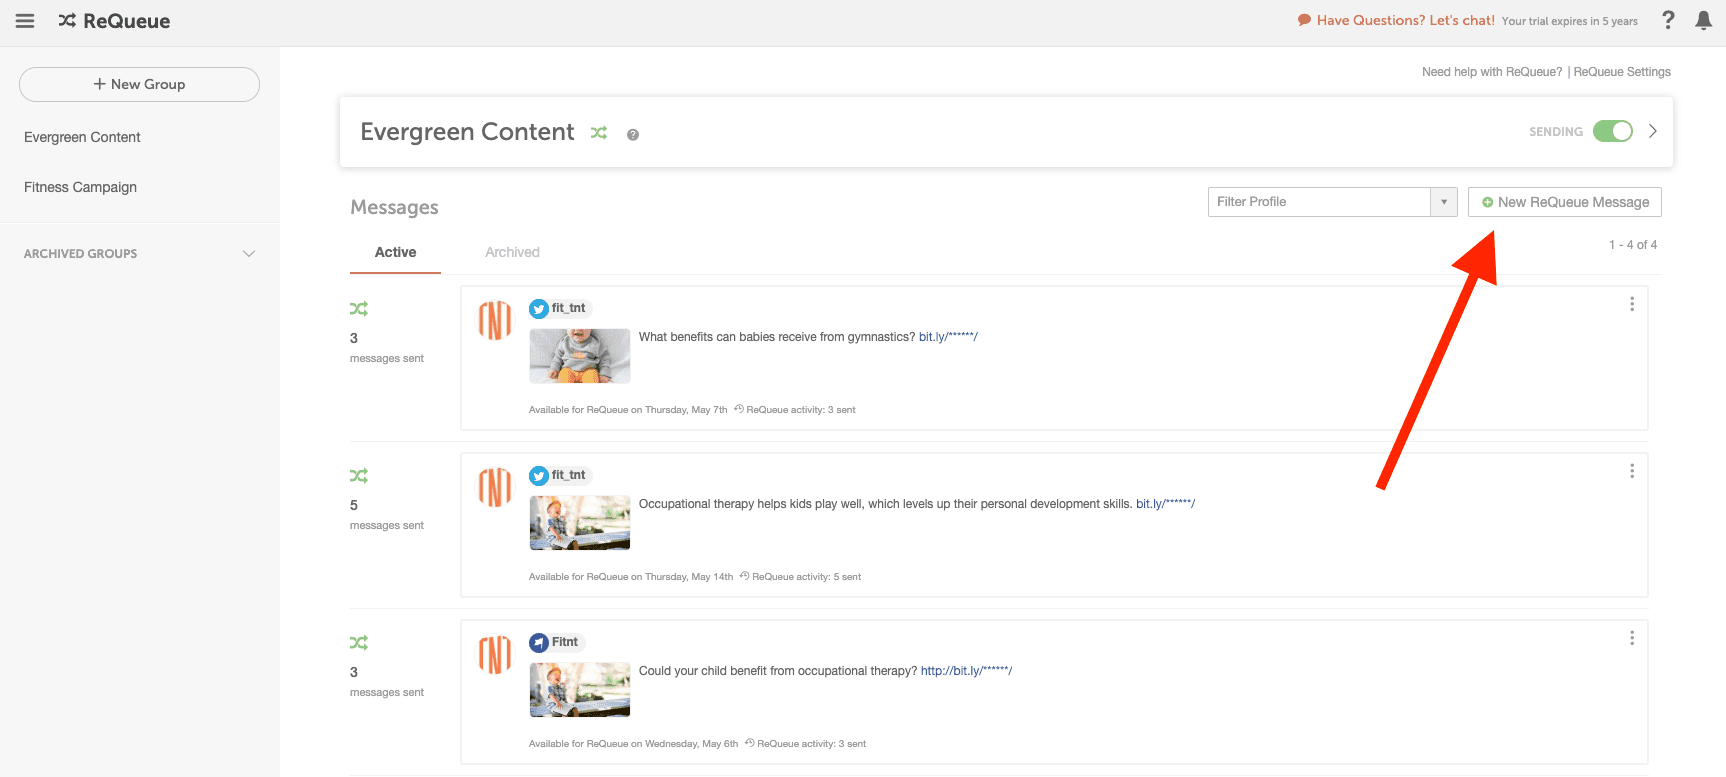Open bit.ly link in occupational therapy helps message

point(1165,504)
